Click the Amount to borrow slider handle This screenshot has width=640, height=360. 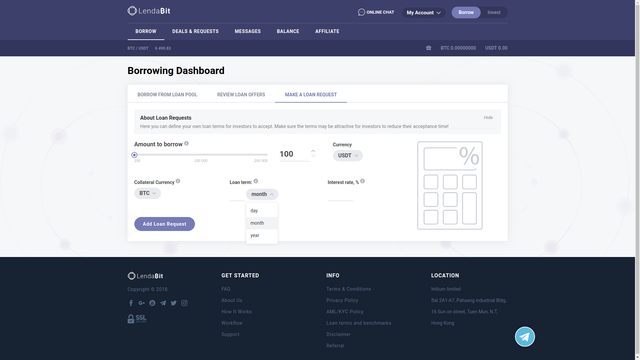(134, 155)
